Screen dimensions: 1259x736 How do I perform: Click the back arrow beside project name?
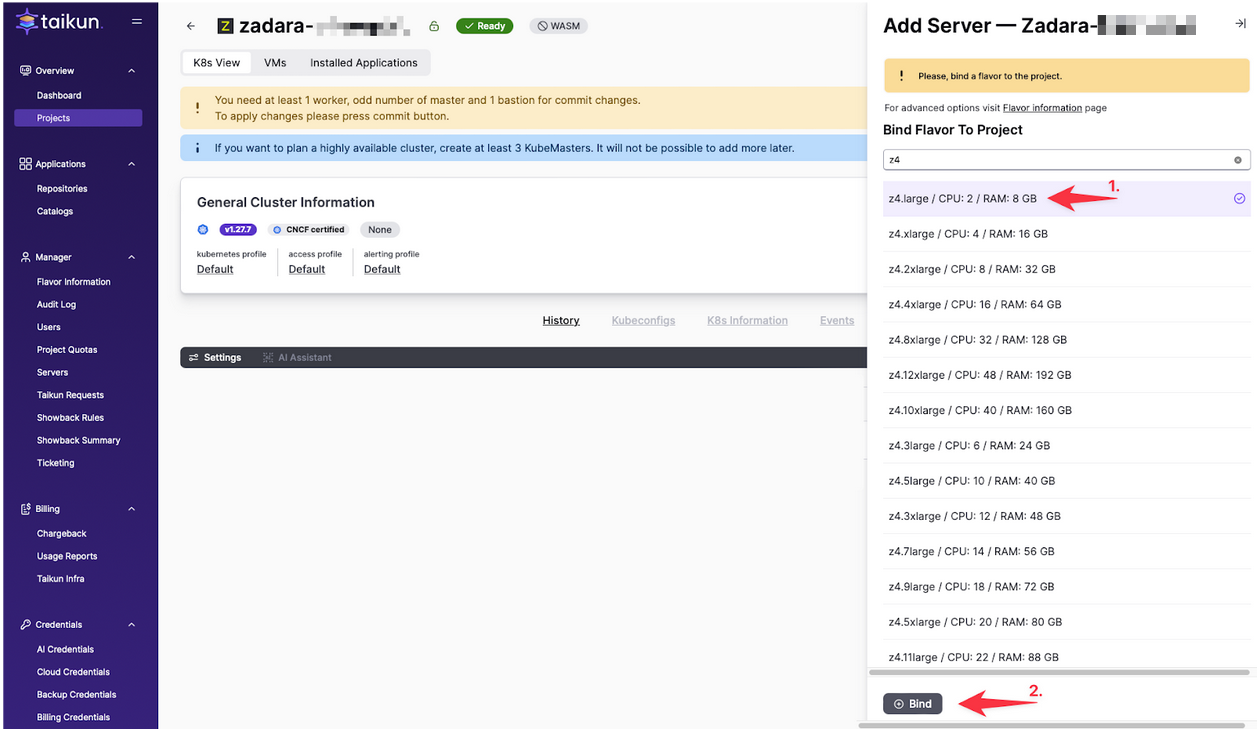point(191,26)
